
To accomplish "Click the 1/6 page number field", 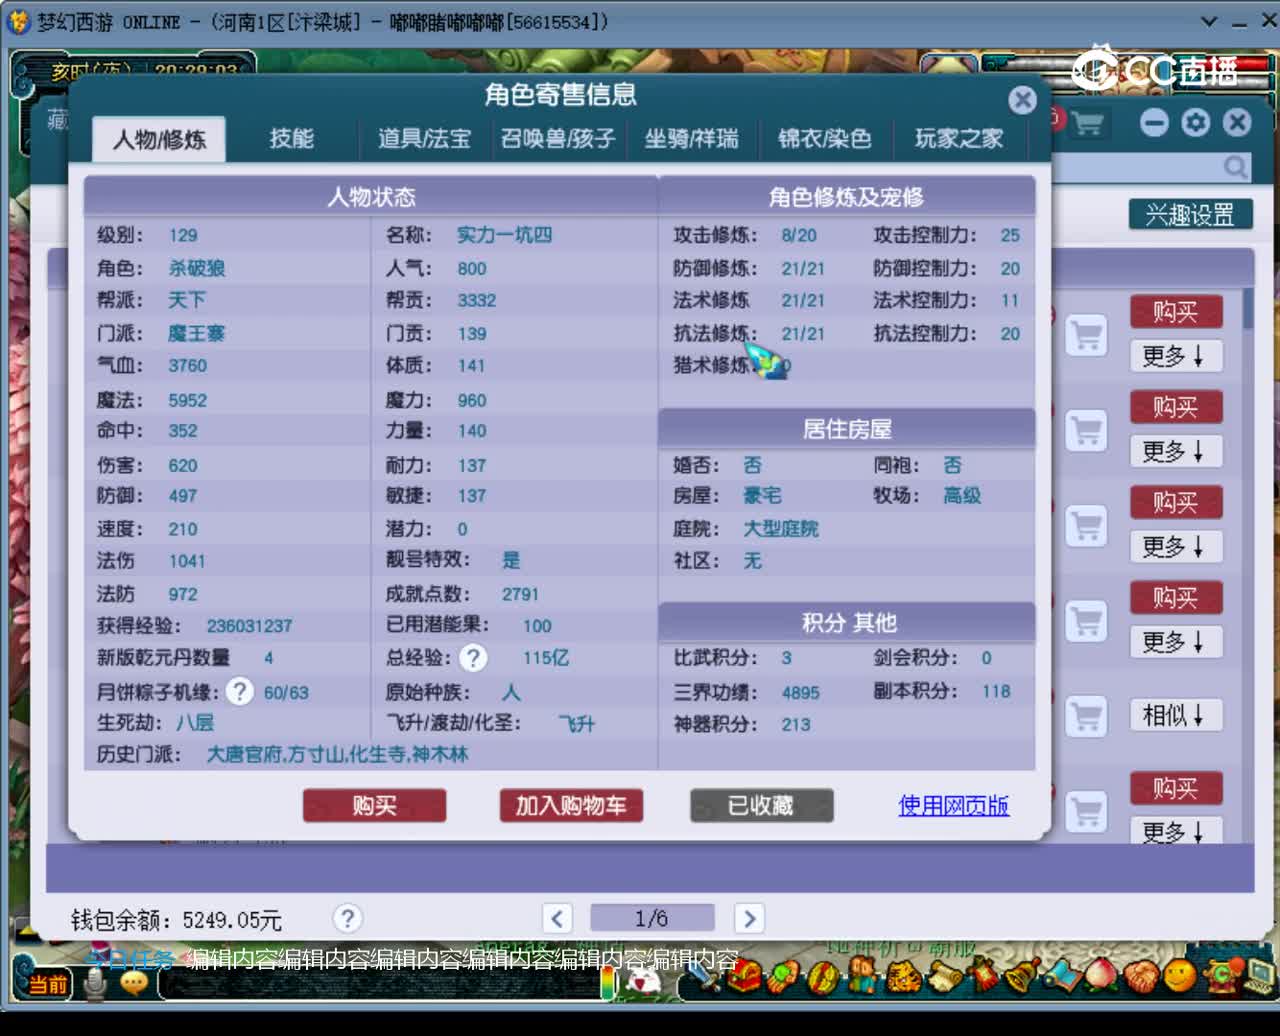I will coord(652,918).
